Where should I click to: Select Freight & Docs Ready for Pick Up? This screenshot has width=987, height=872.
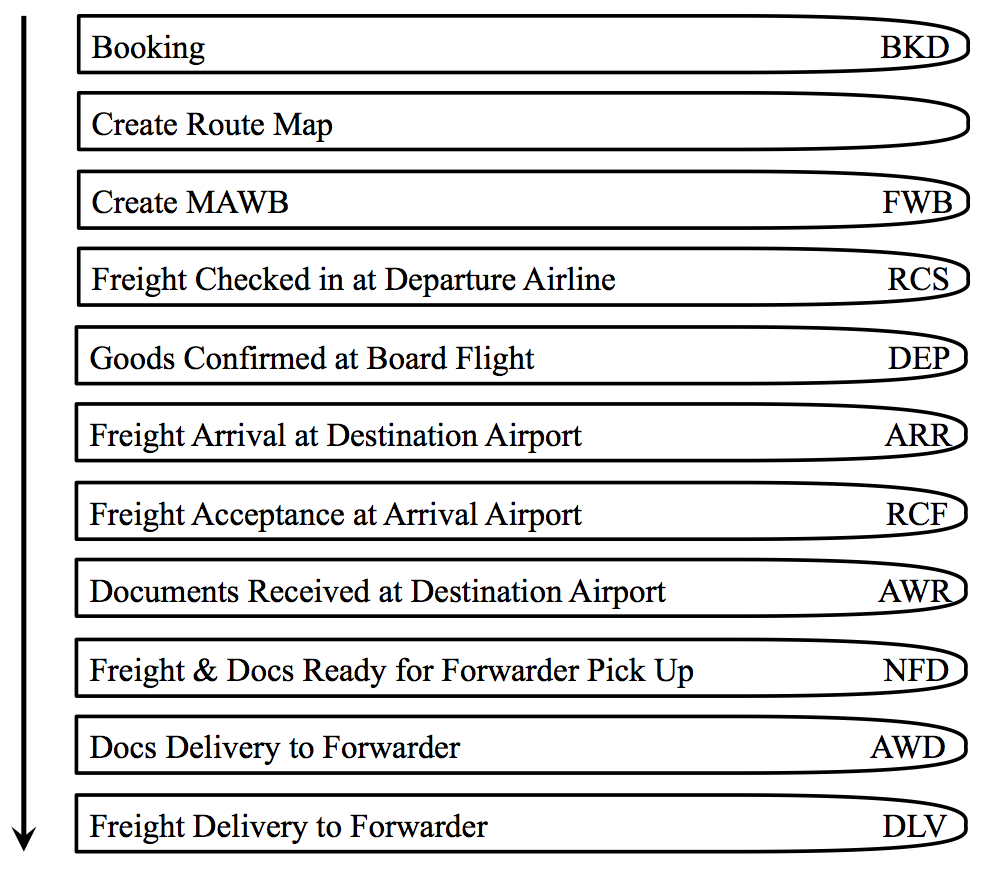392,670
